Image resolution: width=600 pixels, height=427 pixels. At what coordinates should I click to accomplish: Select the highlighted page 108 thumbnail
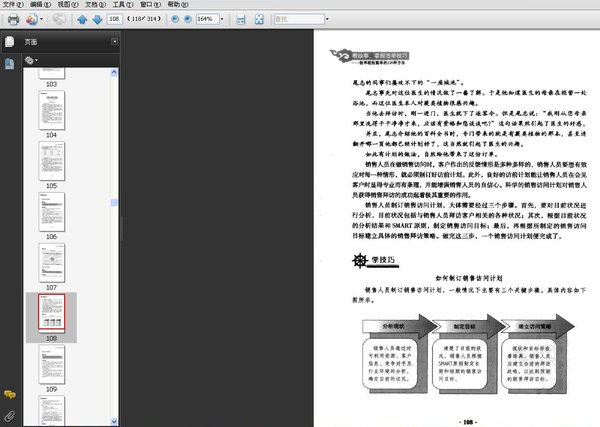coord(52,312)
